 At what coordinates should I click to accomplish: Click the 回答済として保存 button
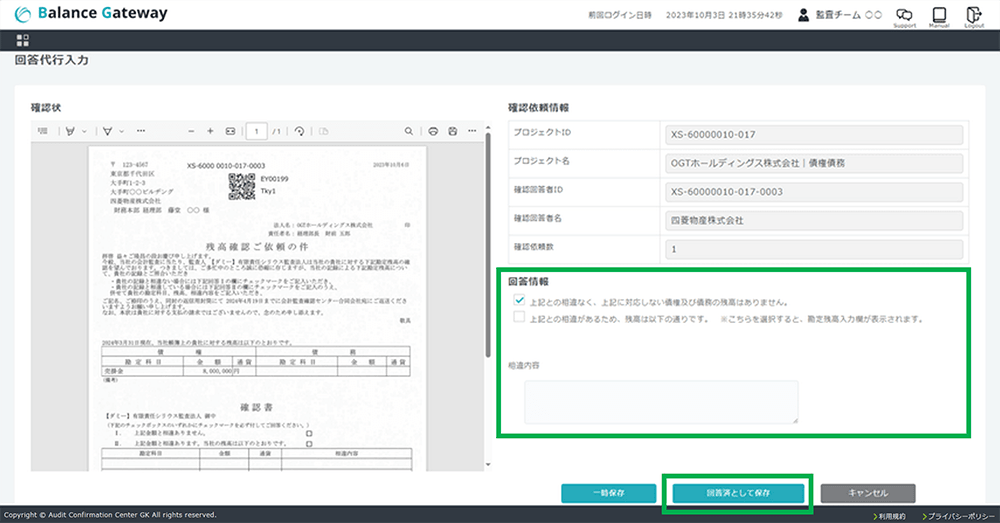738,493
